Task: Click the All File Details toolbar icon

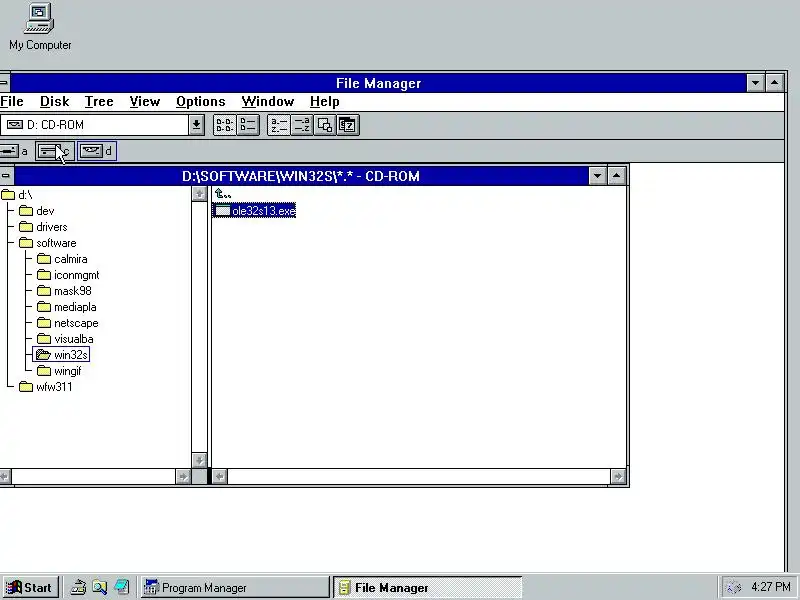Action: 248,125
